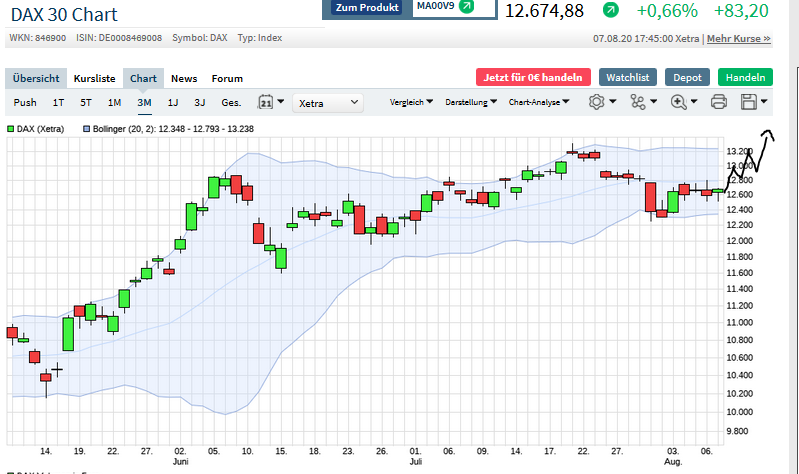Click the DAX 30 Chart heading
This screenshot has width=799, height=474.
64,14
